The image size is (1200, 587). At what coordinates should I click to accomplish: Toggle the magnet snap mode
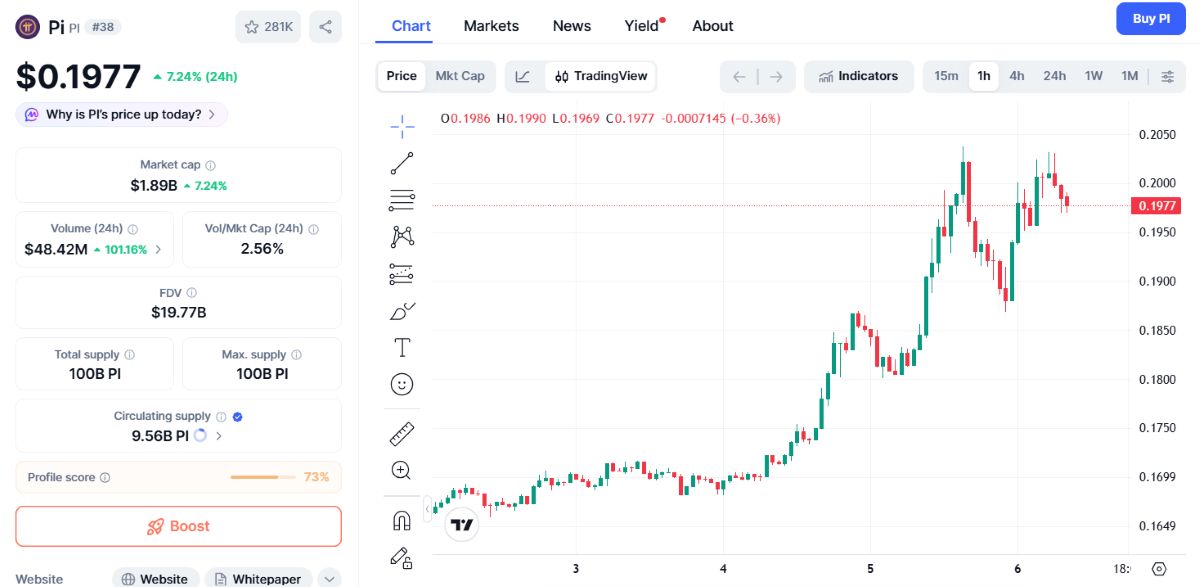point(402,521)
